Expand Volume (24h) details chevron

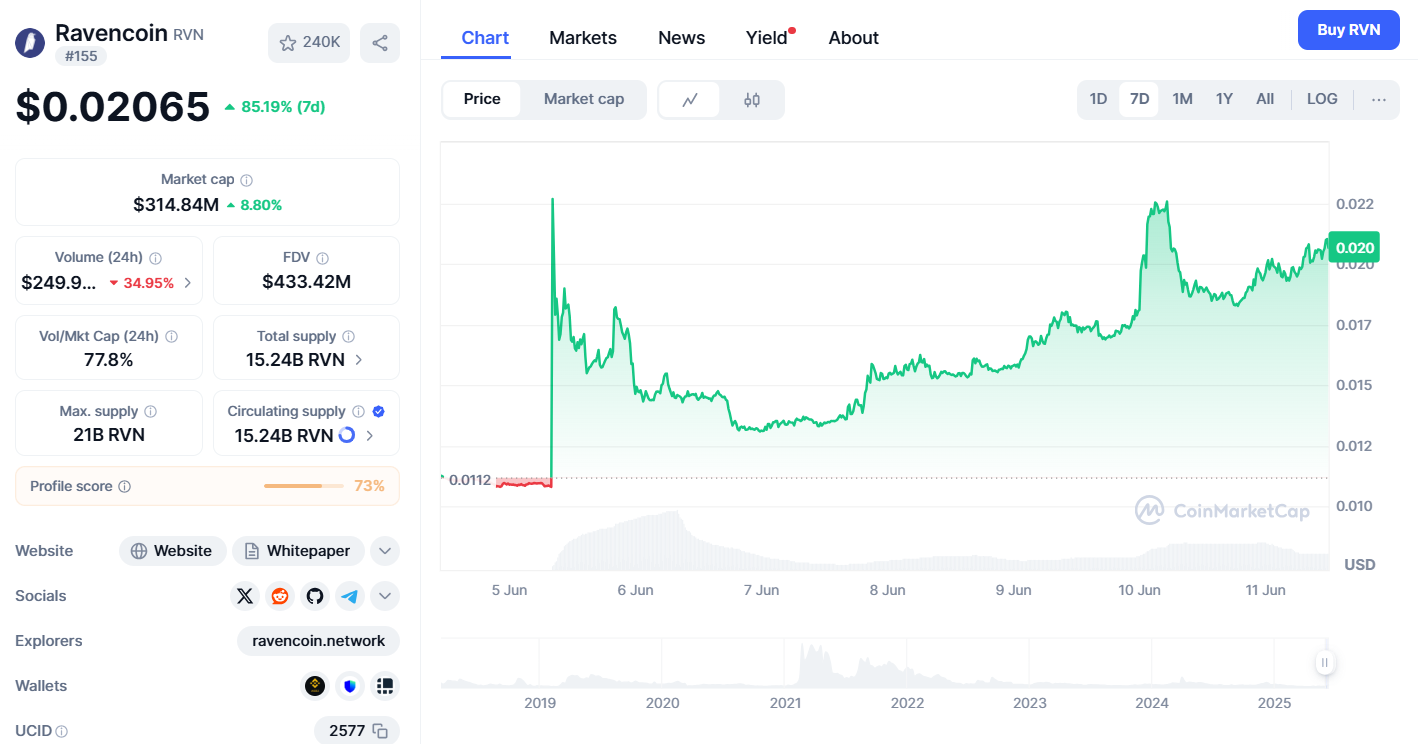pos(188,283)
